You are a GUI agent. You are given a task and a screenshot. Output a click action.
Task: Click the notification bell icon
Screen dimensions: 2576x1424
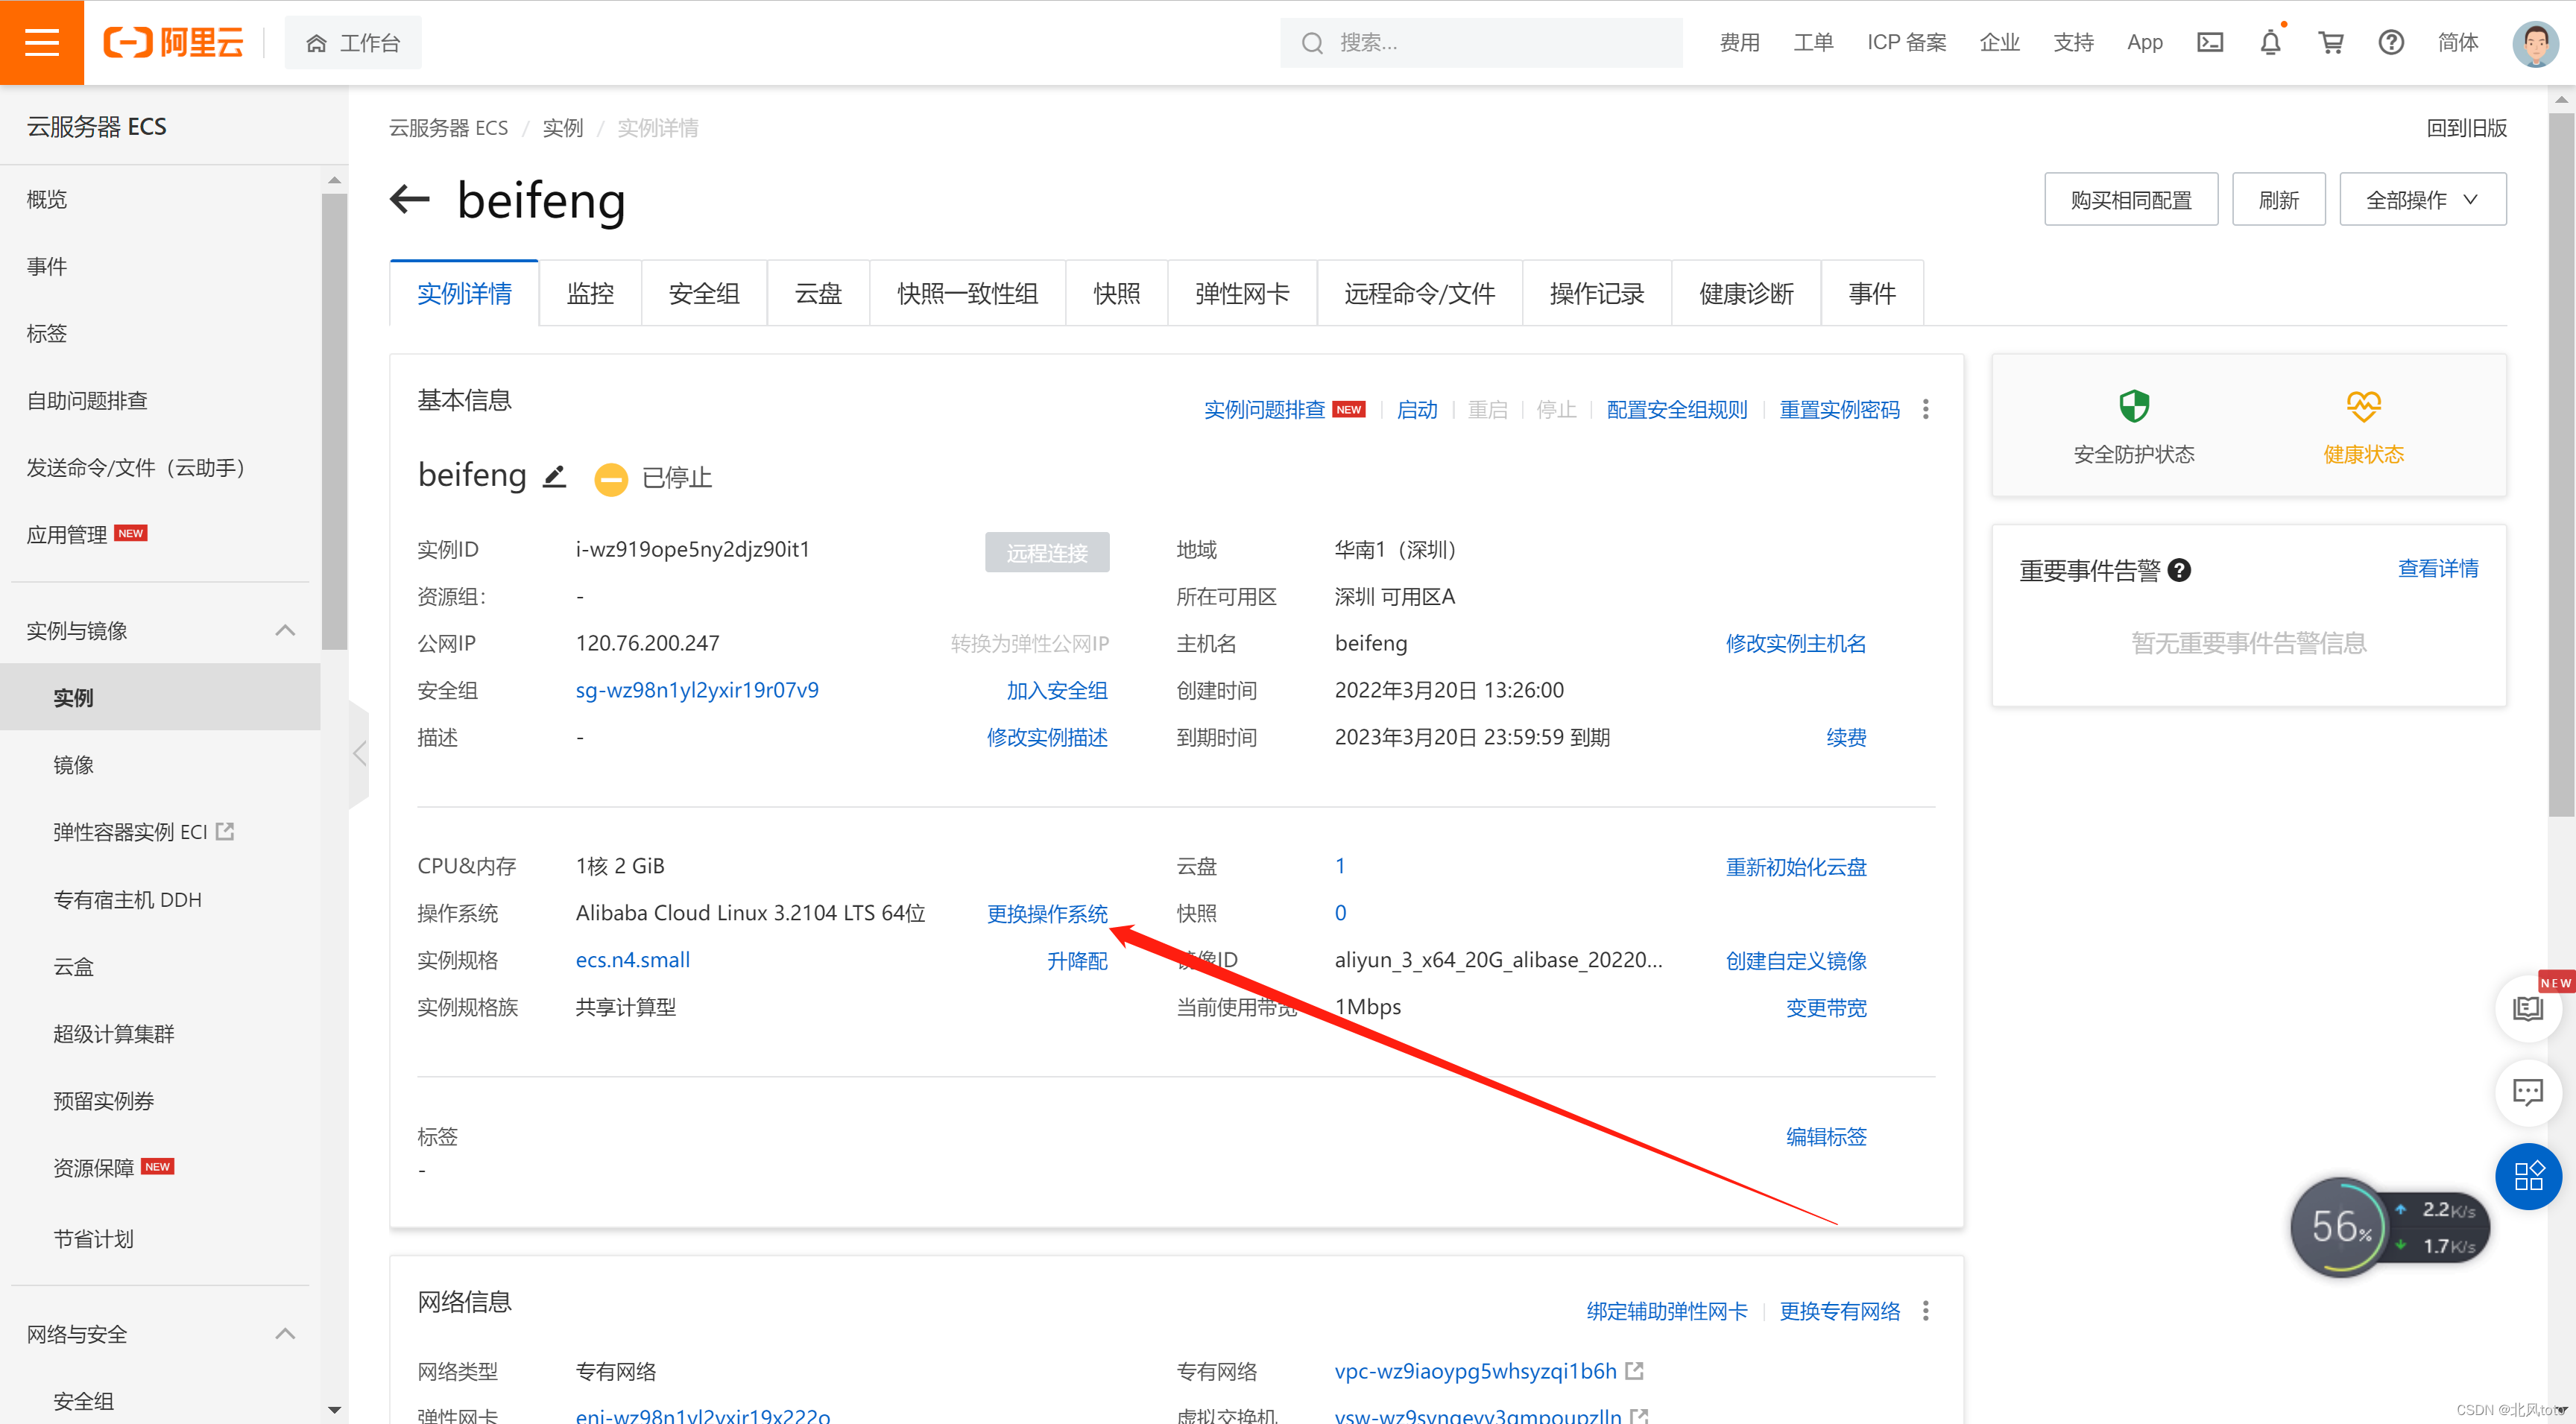(2270, 42)
